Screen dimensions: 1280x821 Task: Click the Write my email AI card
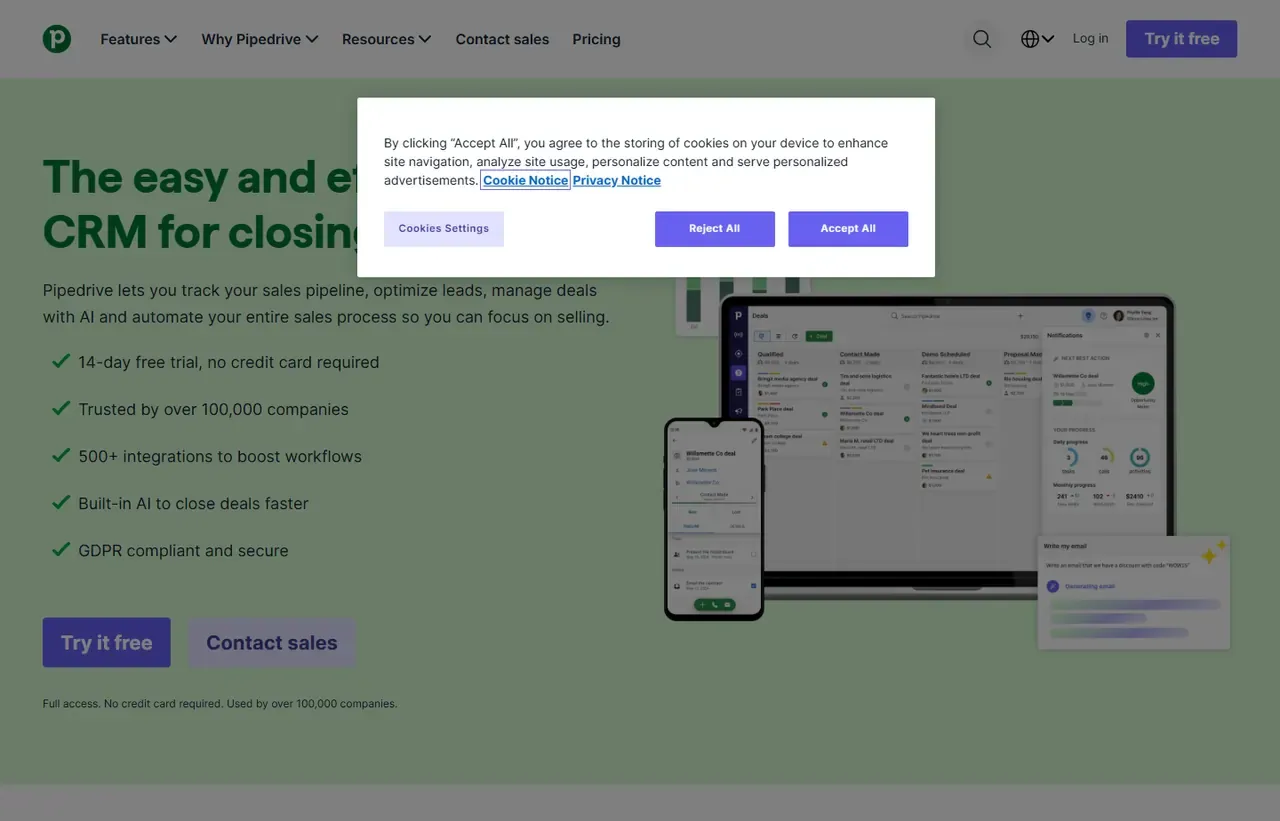pyautogui.click(x=1134, y=592)
